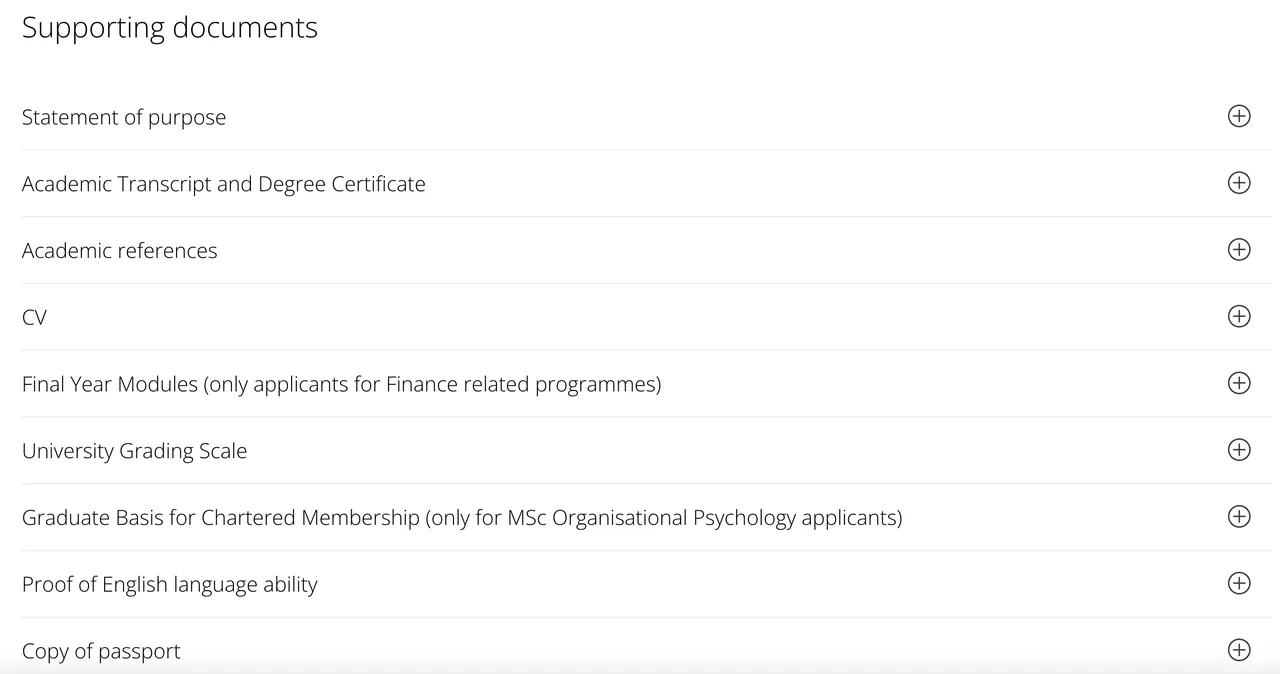Screen dimensions: 1280x674
Task: Show the CV requirements section
Action: click(35, 318)
